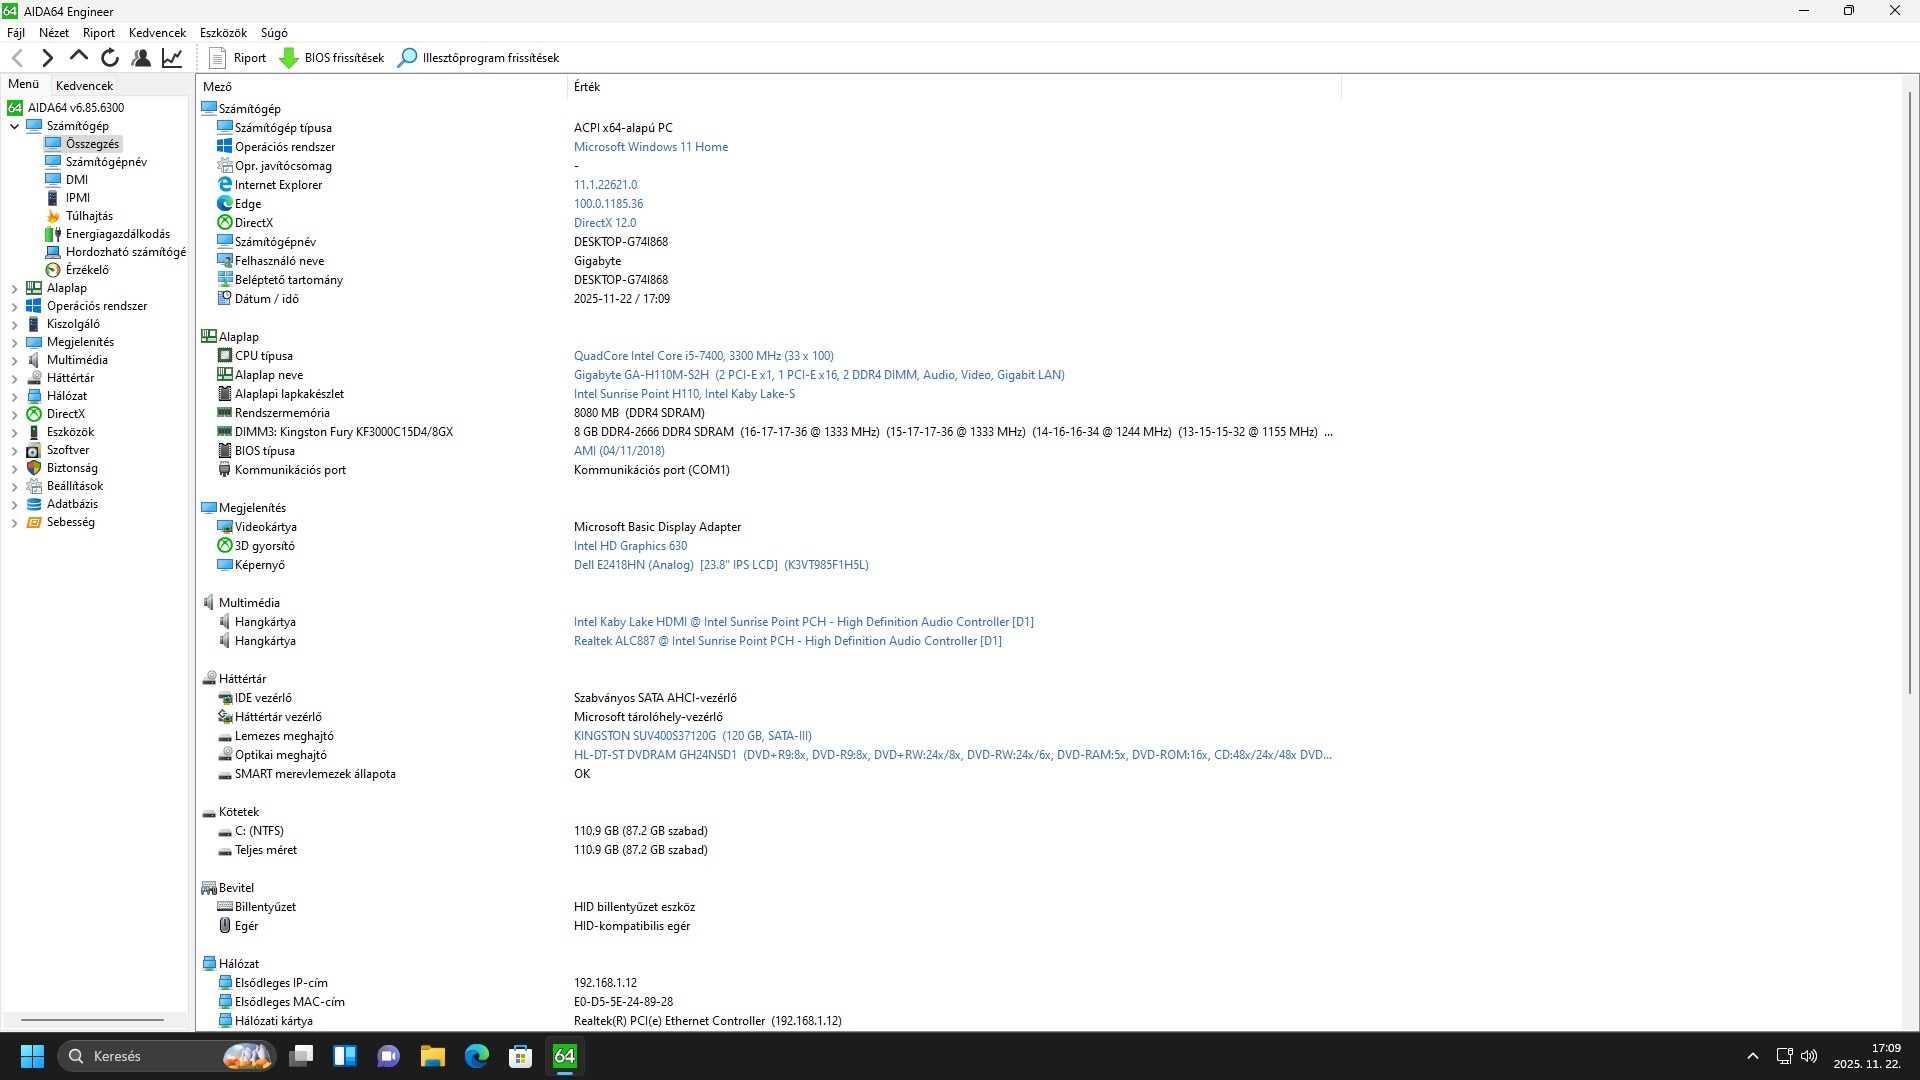Click the Up level arrow icon
Screen dimensions: 1920x1080
[79, 57]
